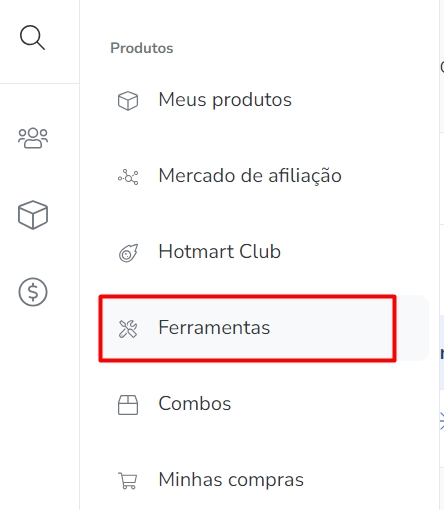Click the wrench tools icon beside Ferramentas

[128, 329]
